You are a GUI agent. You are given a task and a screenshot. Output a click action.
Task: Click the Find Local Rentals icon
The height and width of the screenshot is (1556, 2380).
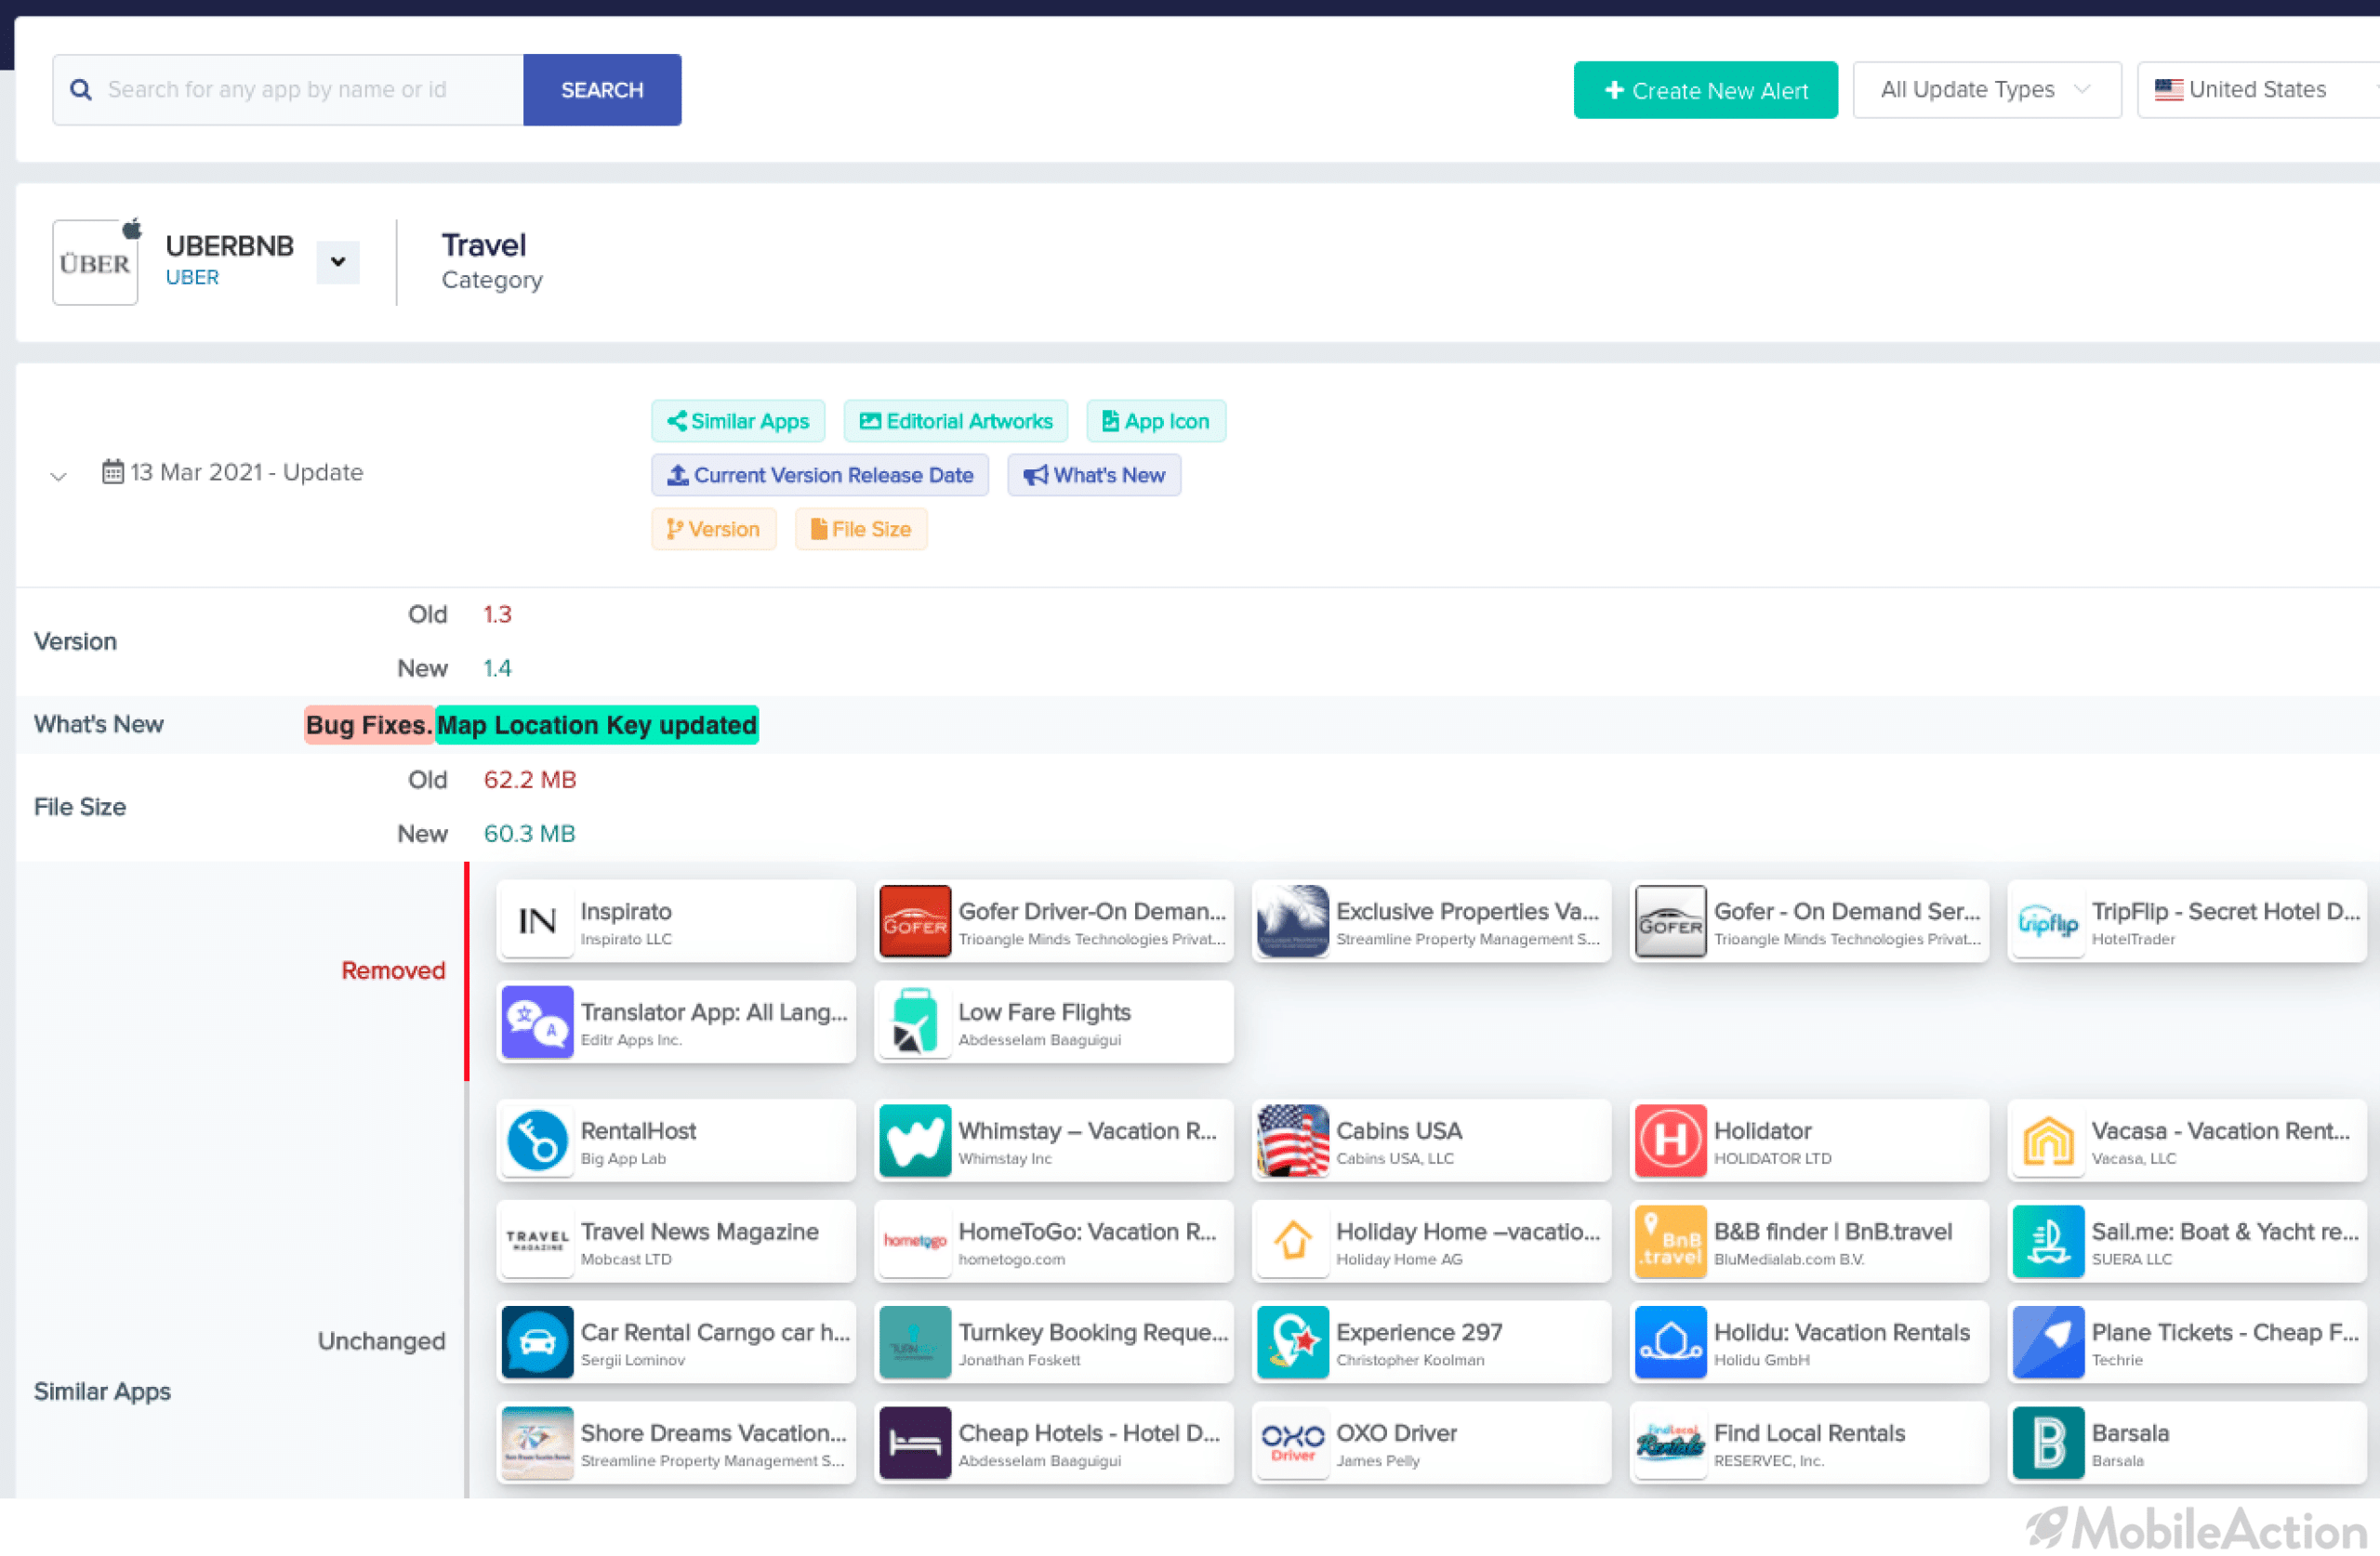[x=1670, y=1444]
